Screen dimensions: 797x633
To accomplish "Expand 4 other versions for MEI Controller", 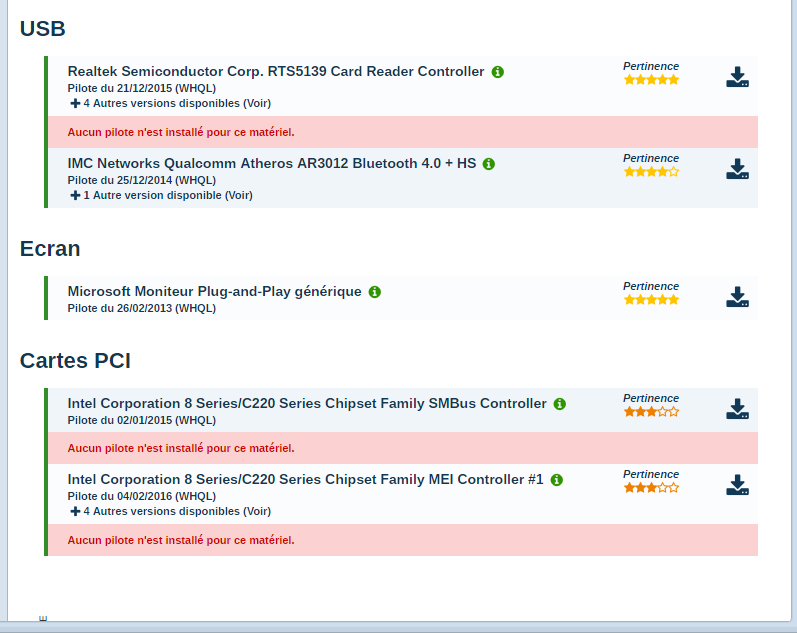I will (171, 511).
